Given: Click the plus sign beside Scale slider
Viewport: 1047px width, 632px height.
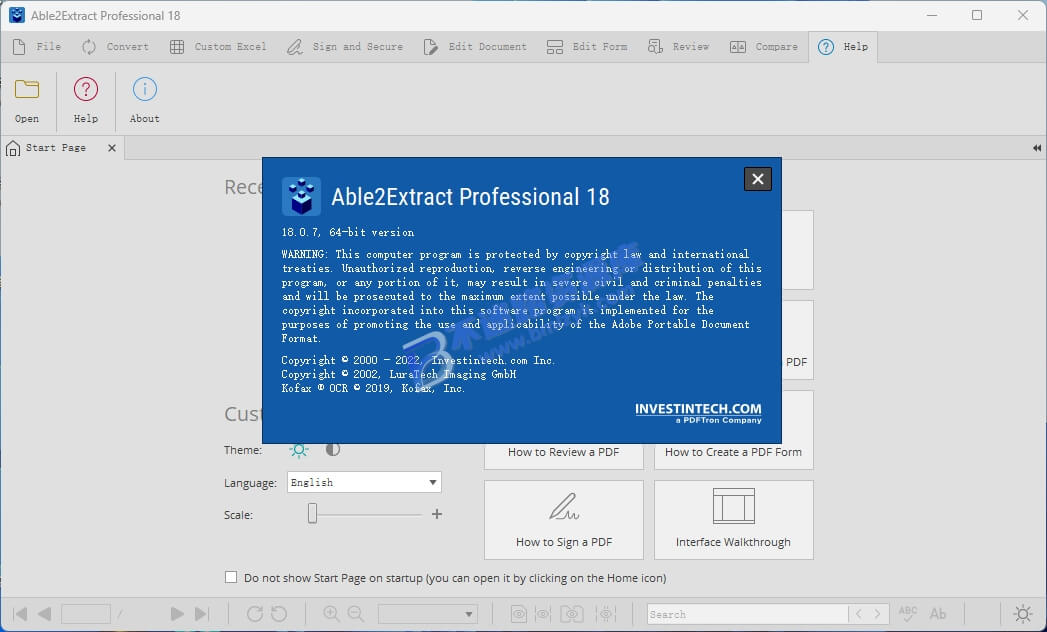Looking at the screenshot, I should 437,514.
